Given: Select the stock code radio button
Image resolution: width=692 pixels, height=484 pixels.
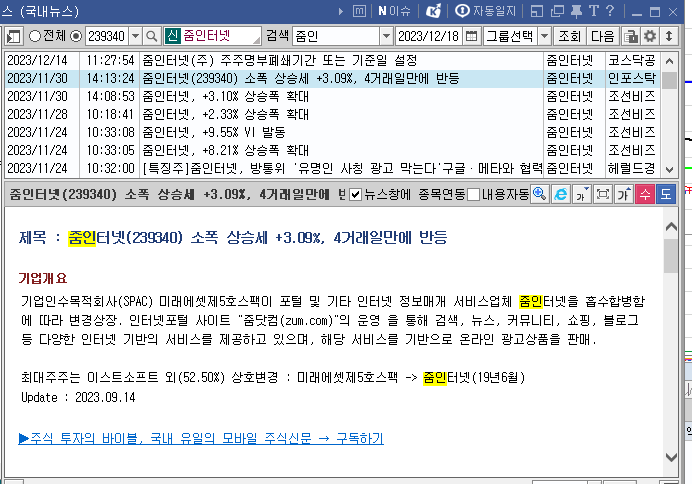Looking at the screenshot, I should (x=76, y=36).
